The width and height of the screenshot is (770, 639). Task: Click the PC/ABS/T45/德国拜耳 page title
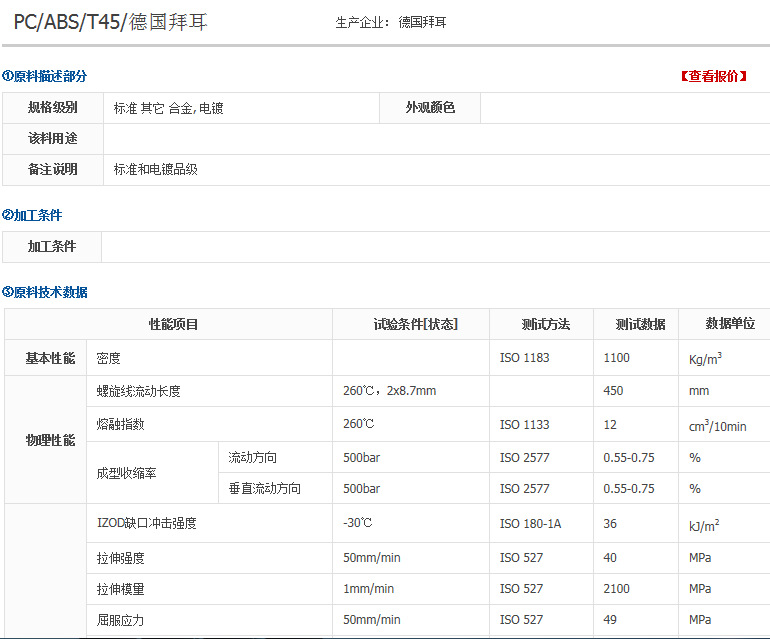point(110,22)
